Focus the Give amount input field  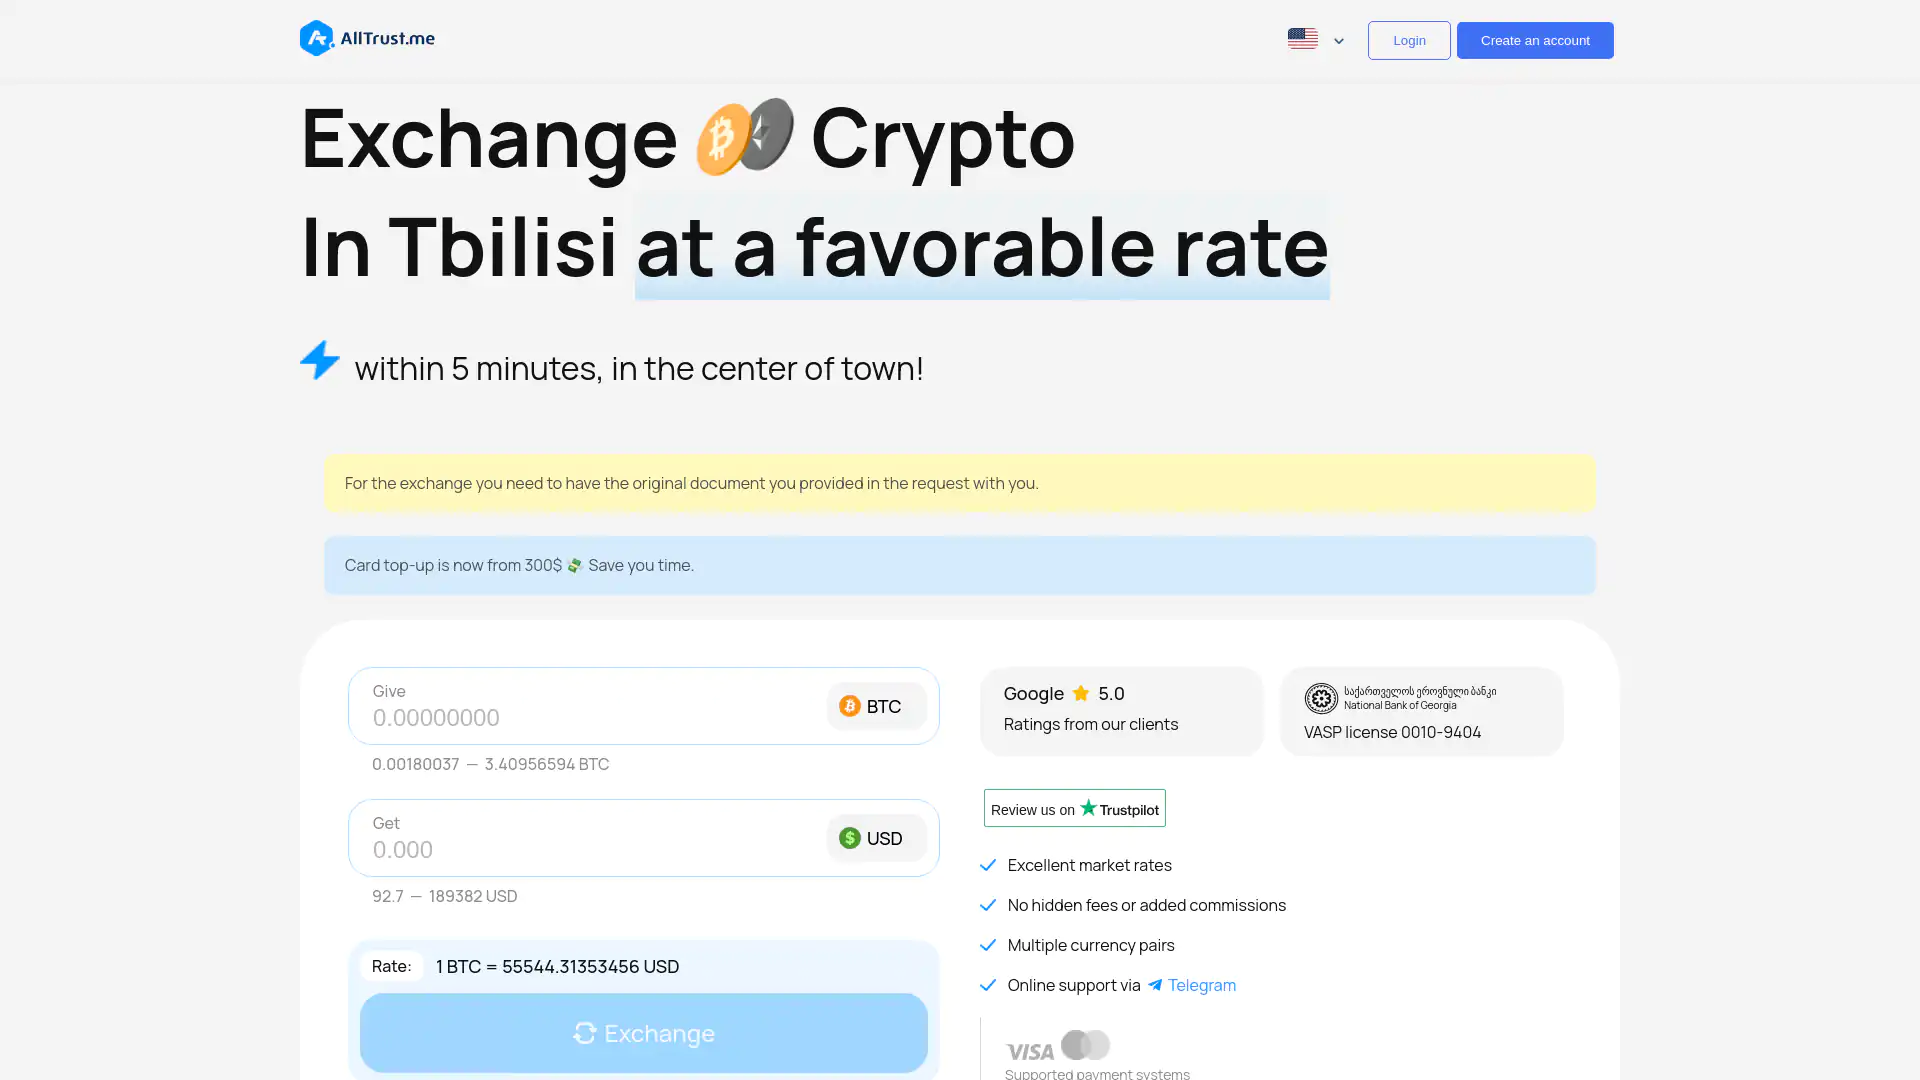coord(590,717)
